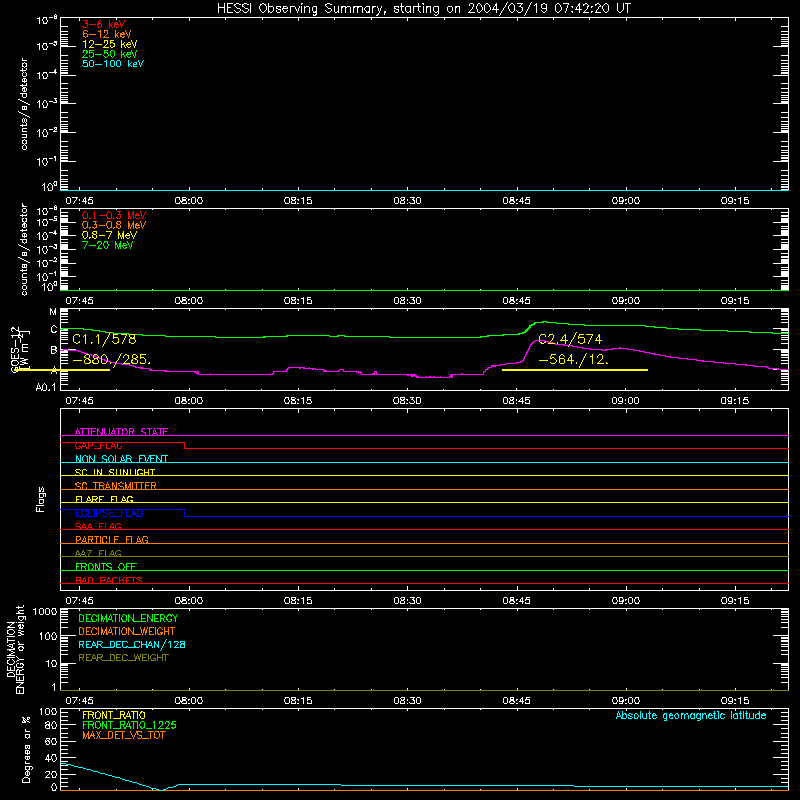This screenshot has width=800, height=800.
Task: Click the MAX_DET_VS_TOT legend entry
Action: [123, 735]
